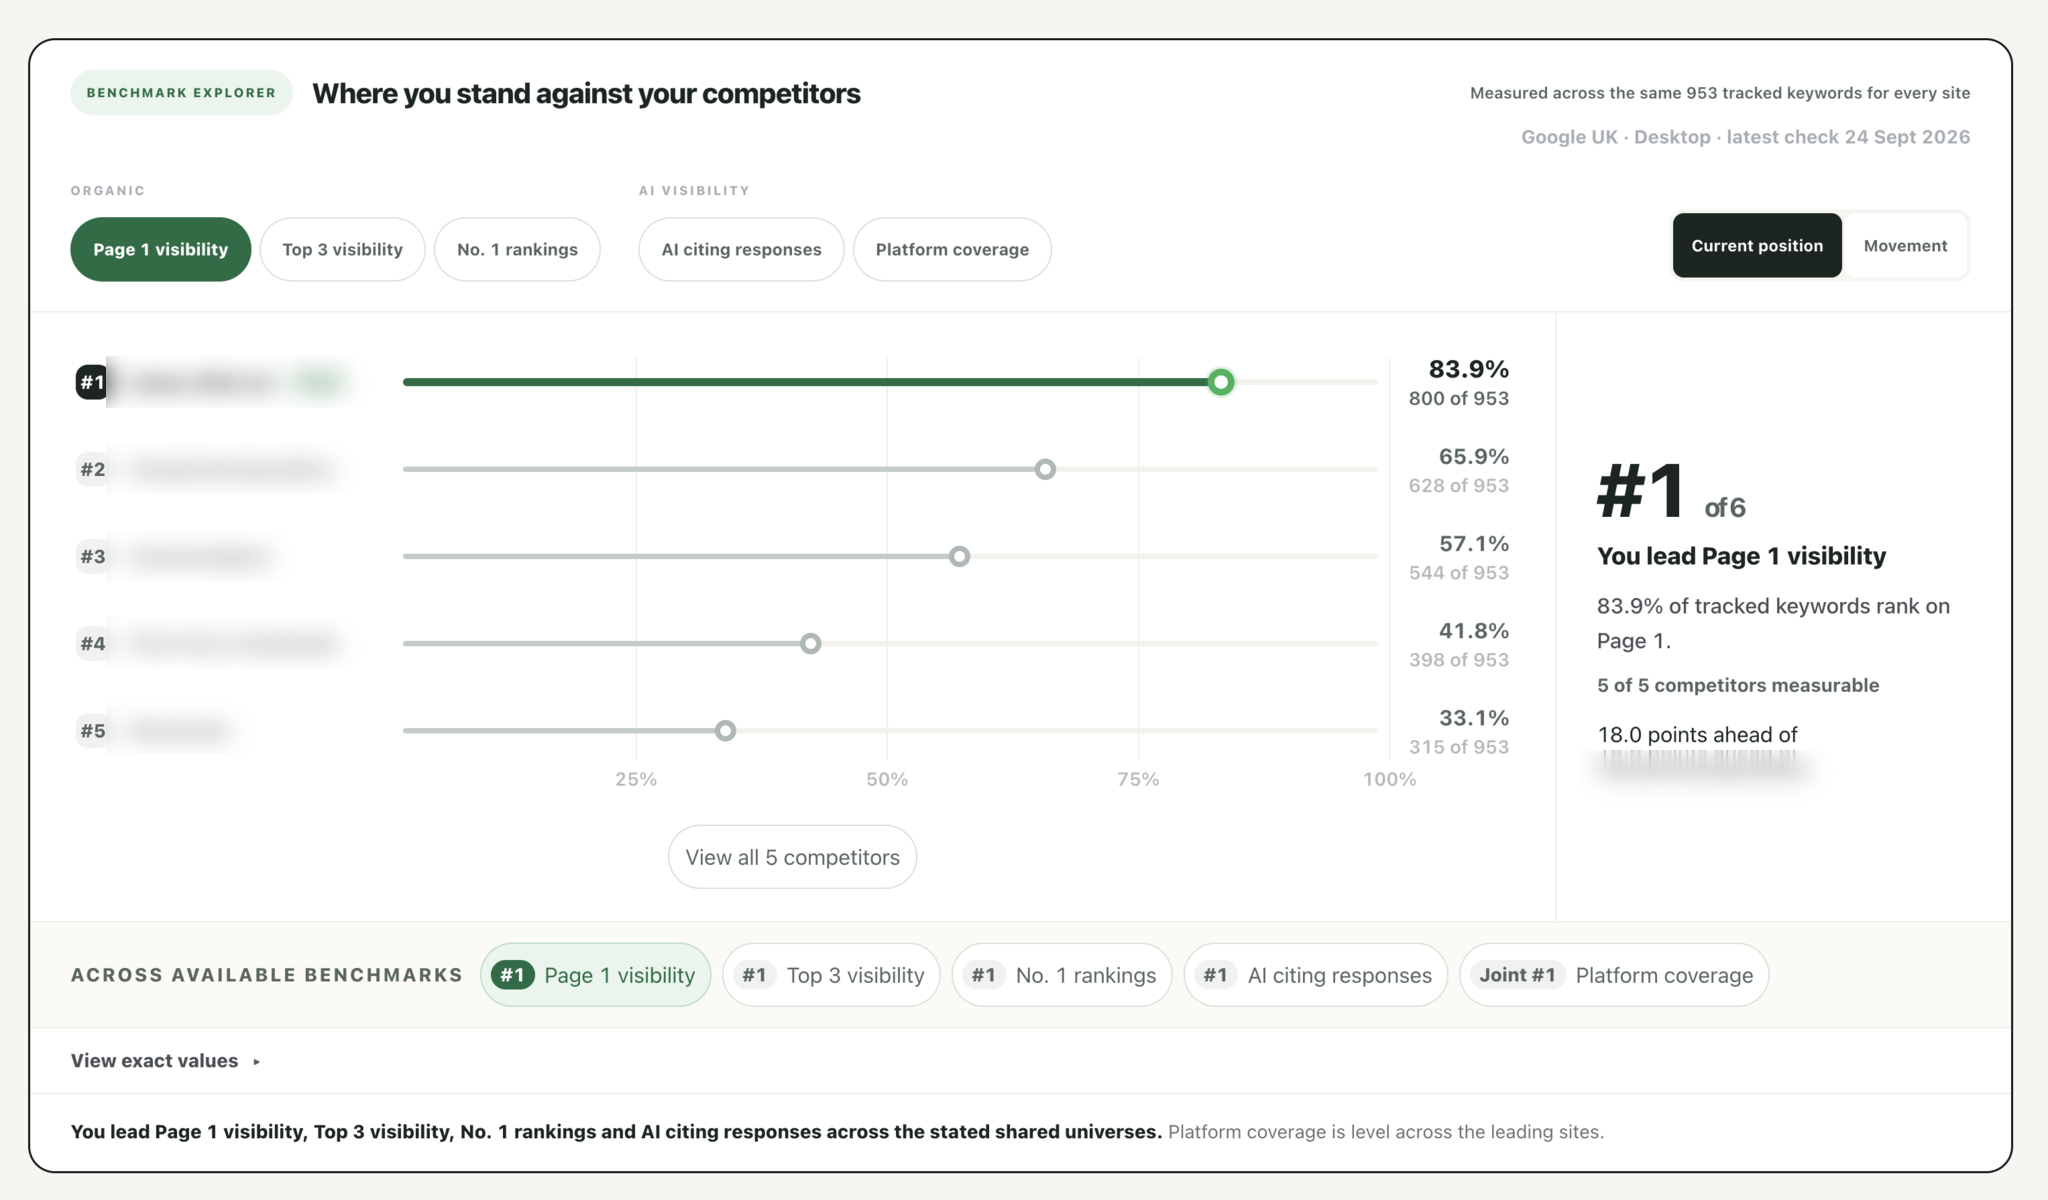The image size is (2048, 1200).
Task: Toggle to Current position view
Action: [1757, 245]
